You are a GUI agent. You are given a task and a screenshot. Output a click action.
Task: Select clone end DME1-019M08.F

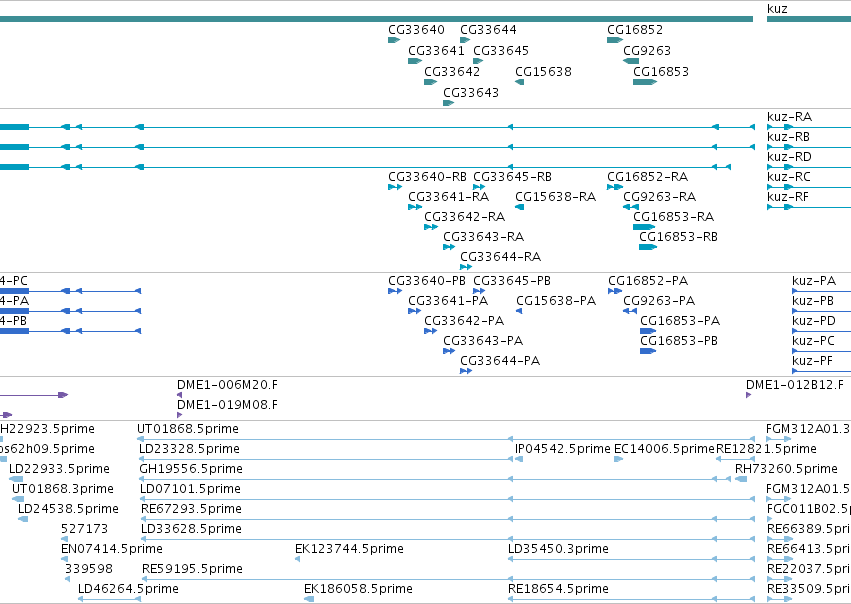pos(227,405)
